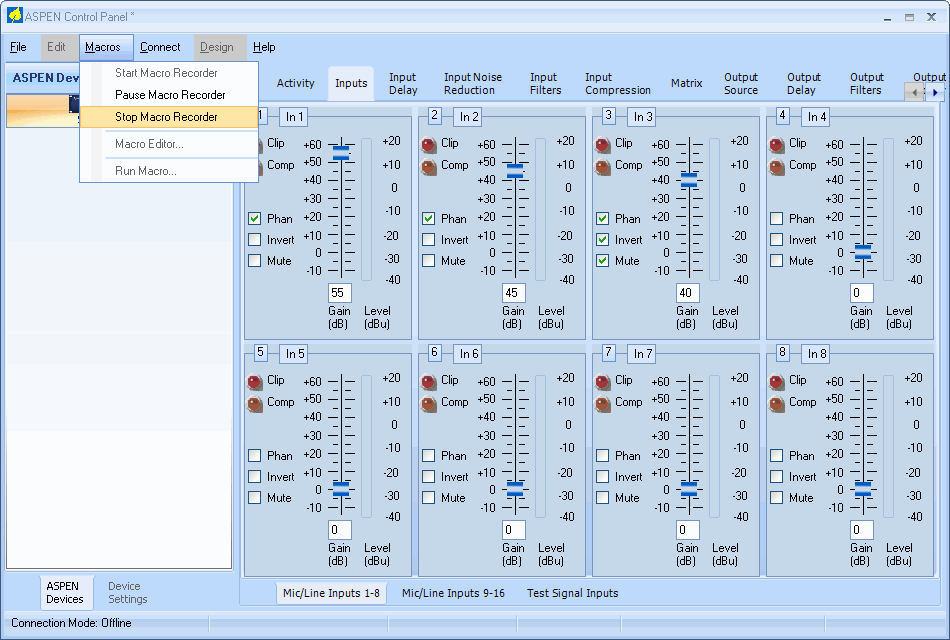Viewport: 950px width, 640px height.
Task: Open the Connect menu
Action: [160, 47]
